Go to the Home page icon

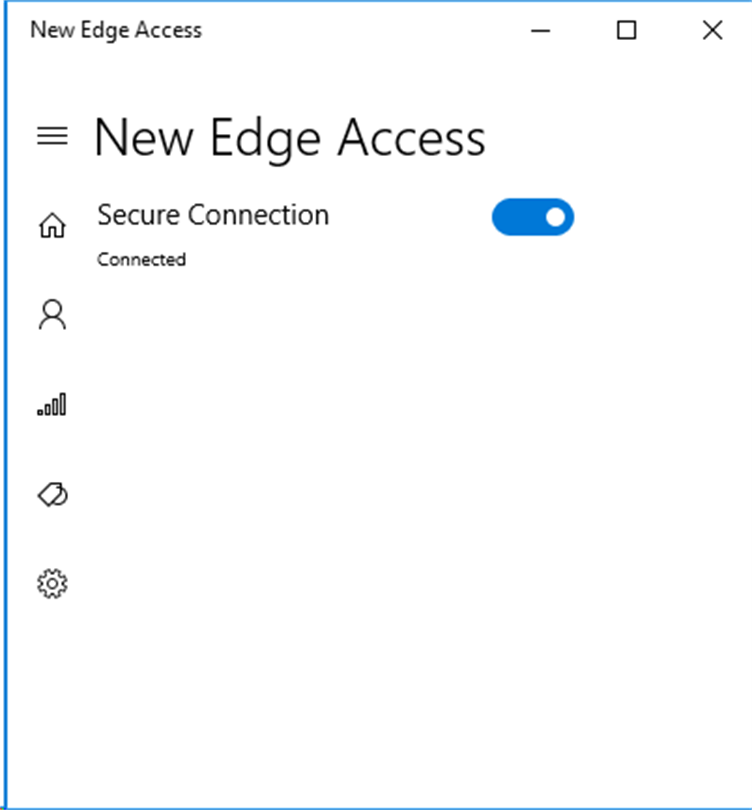[52, 226]
